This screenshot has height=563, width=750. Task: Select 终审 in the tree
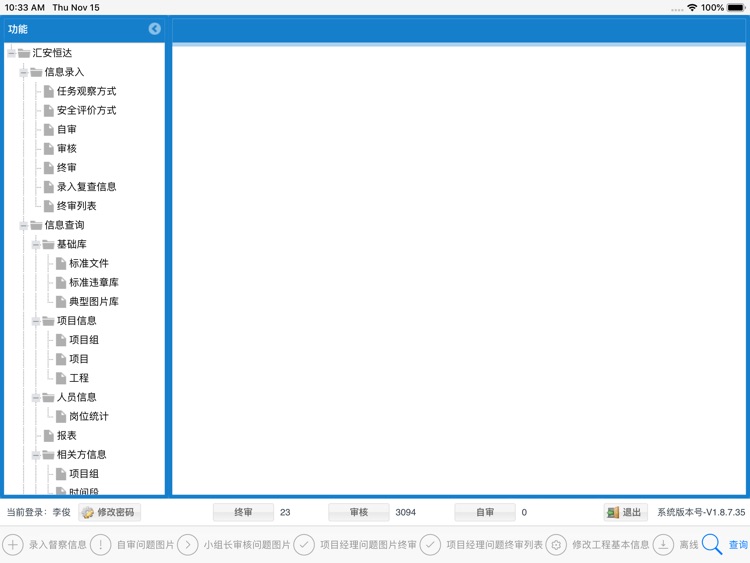pyautogui.click(x=66, y=167)
